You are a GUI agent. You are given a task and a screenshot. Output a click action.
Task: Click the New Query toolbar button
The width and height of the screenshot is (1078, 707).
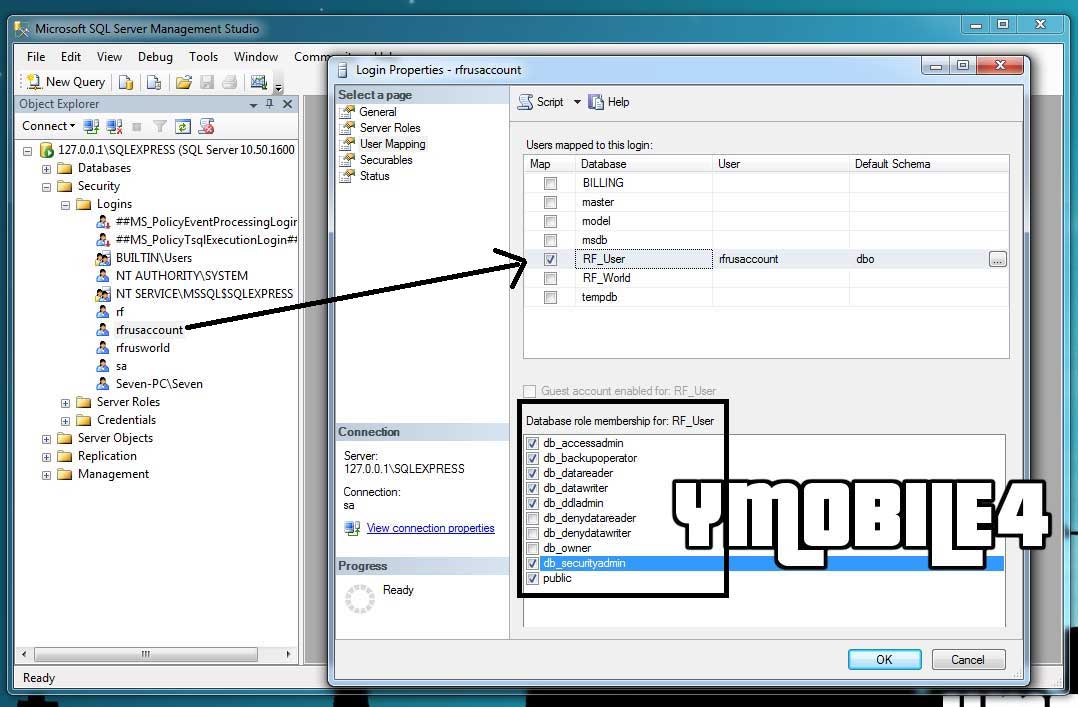point(66,82)
